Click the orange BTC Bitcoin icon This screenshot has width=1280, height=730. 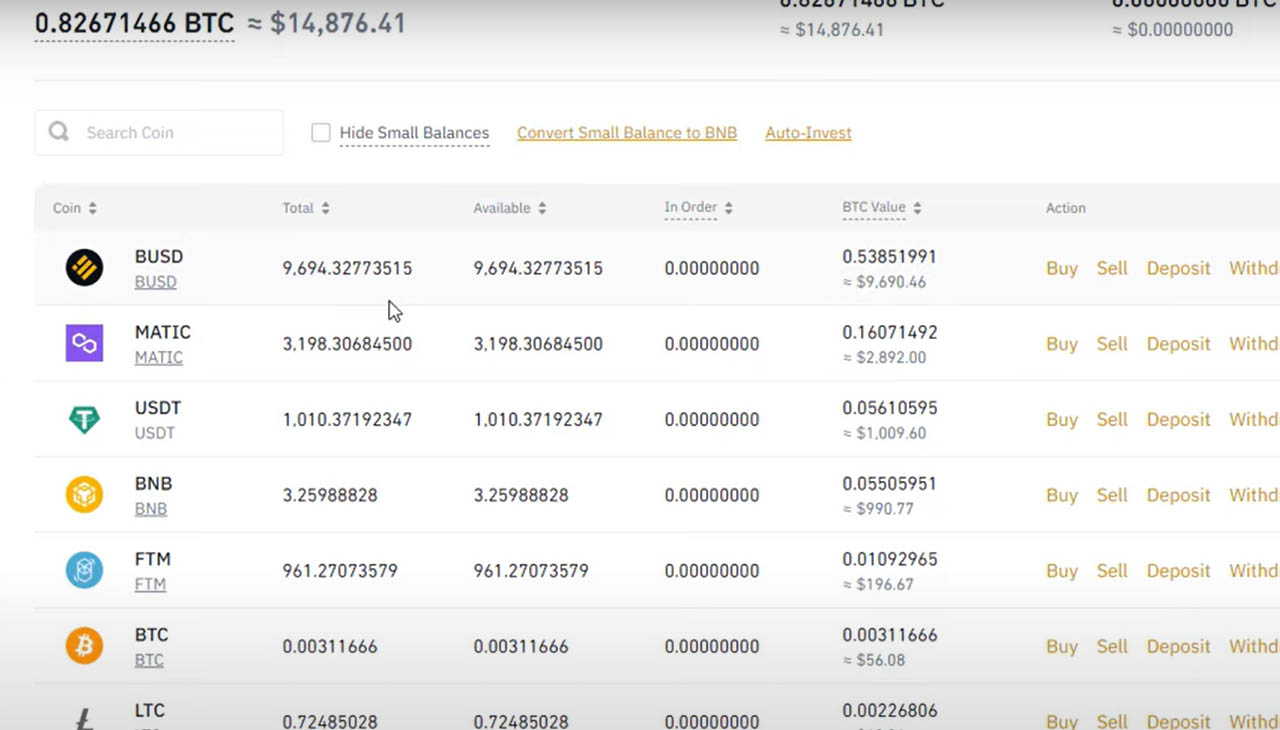(x=84, y=647)
